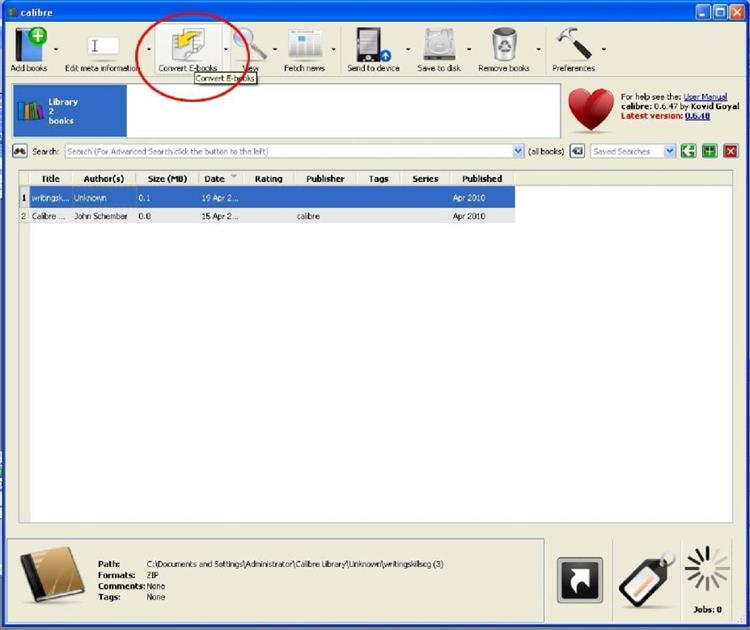The width and height of the screenshot is (750, 630).
Task: Click row number 2 header
Action: (x=24, y=216)
